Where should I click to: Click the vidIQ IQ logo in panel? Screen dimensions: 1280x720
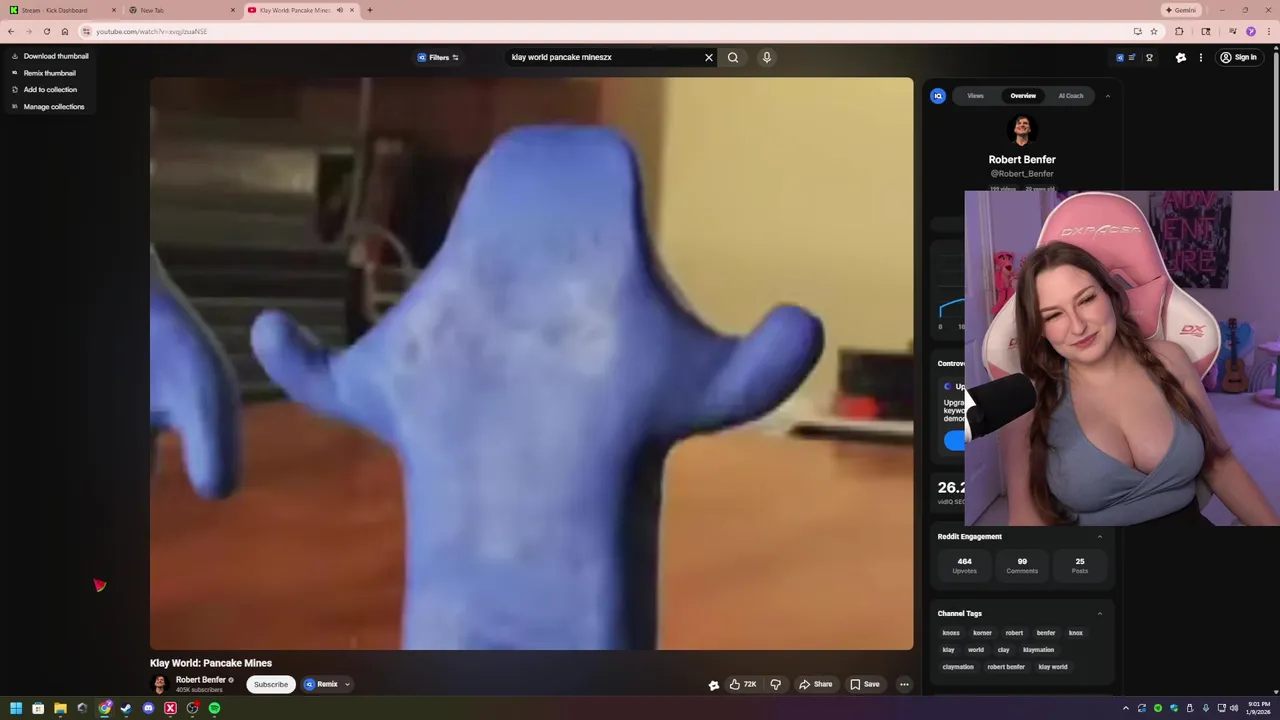point(938,96)
